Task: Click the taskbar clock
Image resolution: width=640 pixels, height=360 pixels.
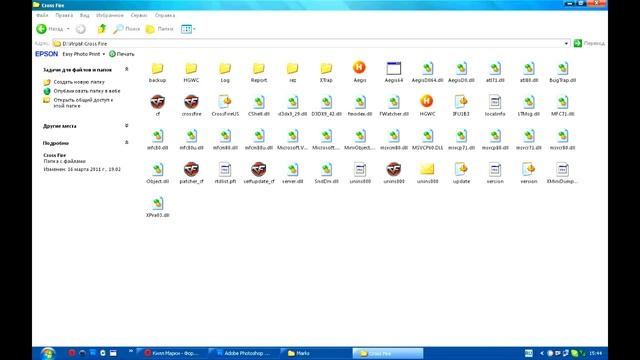Action: [x=596, y=353]
